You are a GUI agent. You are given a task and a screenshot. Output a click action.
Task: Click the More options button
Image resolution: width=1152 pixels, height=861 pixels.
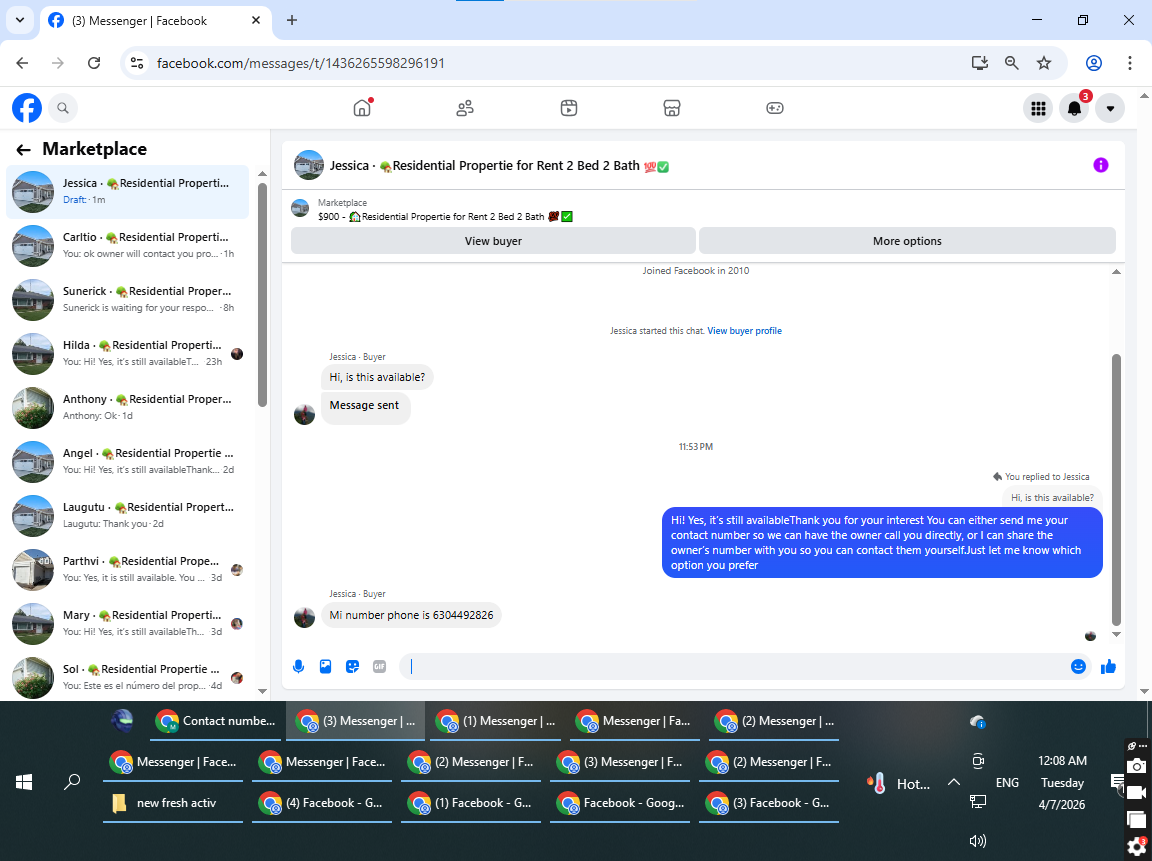[x=907, y=241]
